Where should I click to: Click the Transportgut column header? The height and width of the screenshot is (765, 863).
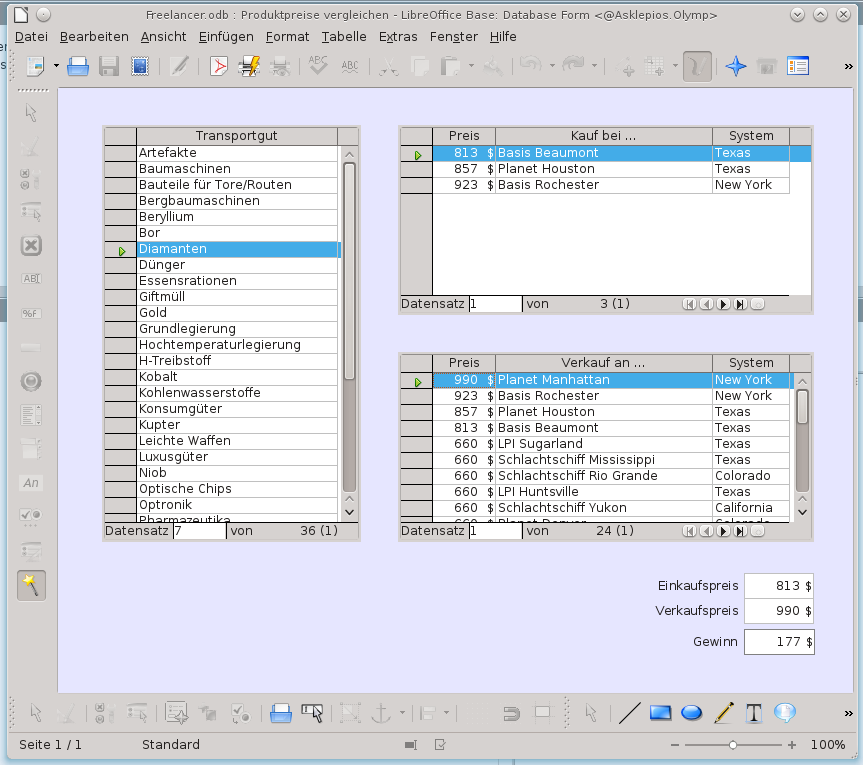point(237,136)
